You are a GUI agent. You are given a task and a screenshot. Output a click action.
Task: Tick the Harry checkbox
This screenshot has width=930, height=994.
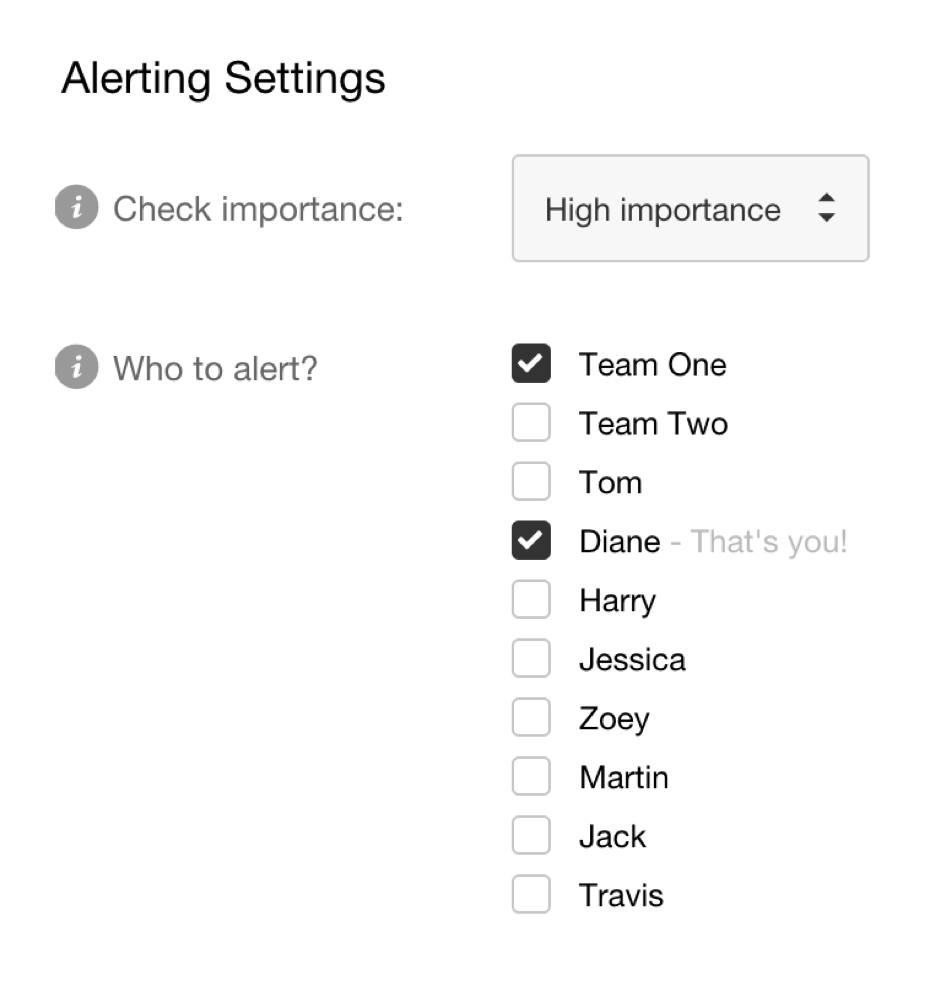point(531,601)
